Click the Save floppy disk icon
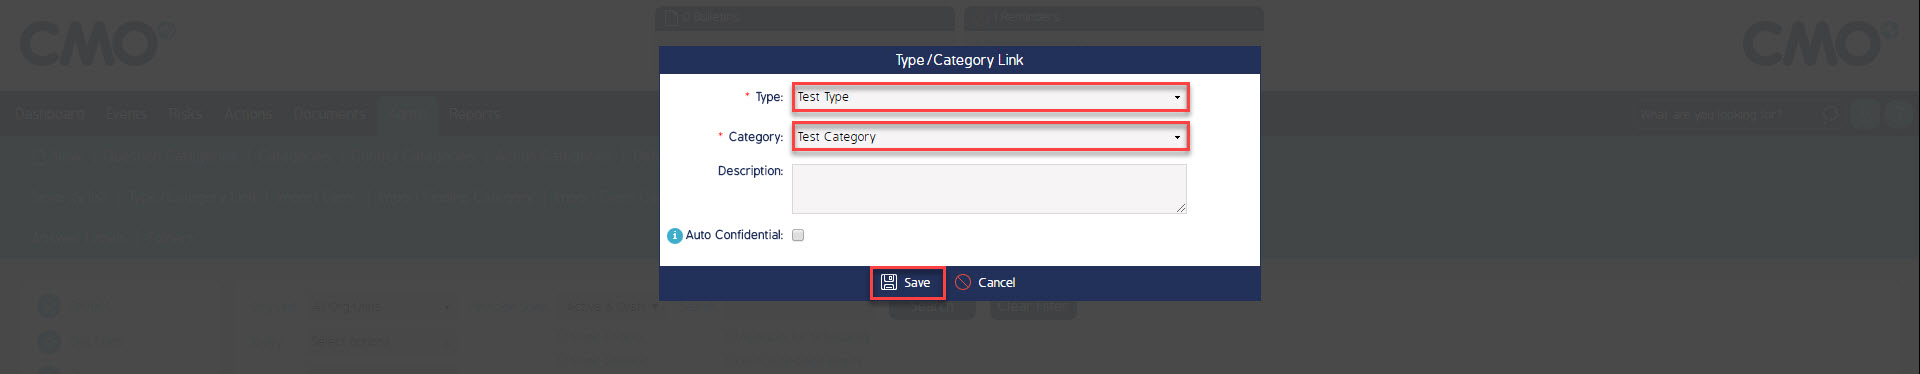Image resolution: width=1920 pixels, height=374 pixels. click(x=888, y=282)
